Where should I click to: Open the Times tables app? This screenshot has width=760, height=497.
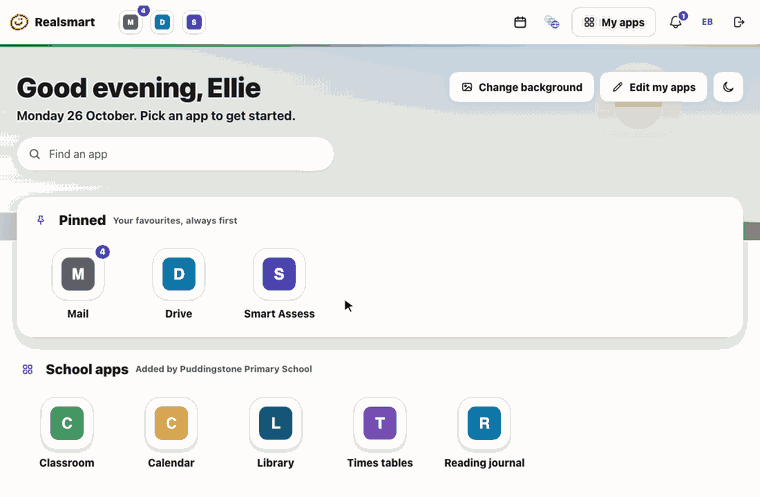380,423
